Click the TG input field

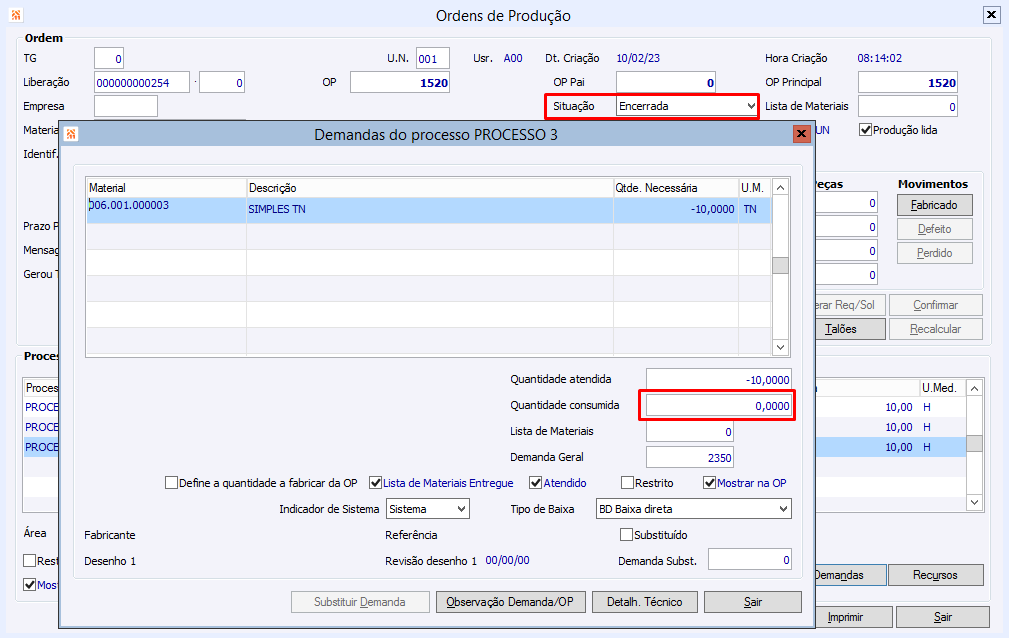pyautogui.click(x=109, y=59)
